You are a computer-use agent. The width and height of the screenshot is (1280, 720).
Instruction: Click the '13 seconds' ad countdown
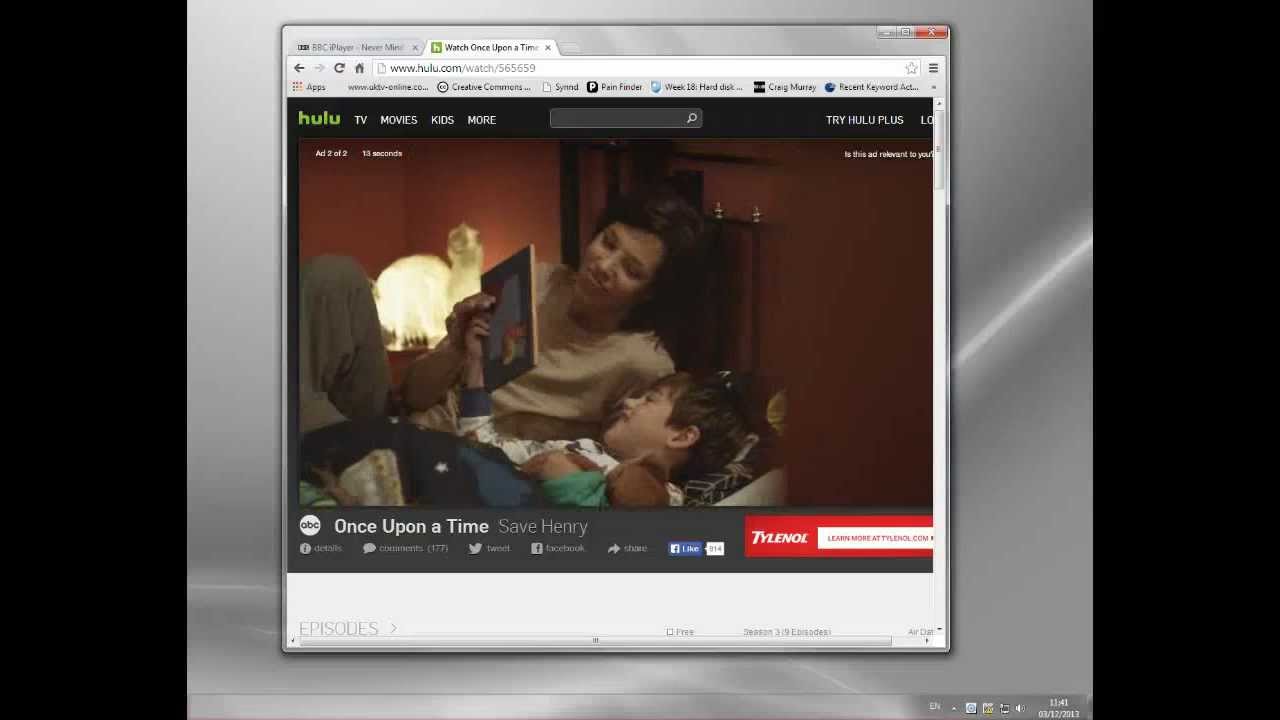coord(382,153)
